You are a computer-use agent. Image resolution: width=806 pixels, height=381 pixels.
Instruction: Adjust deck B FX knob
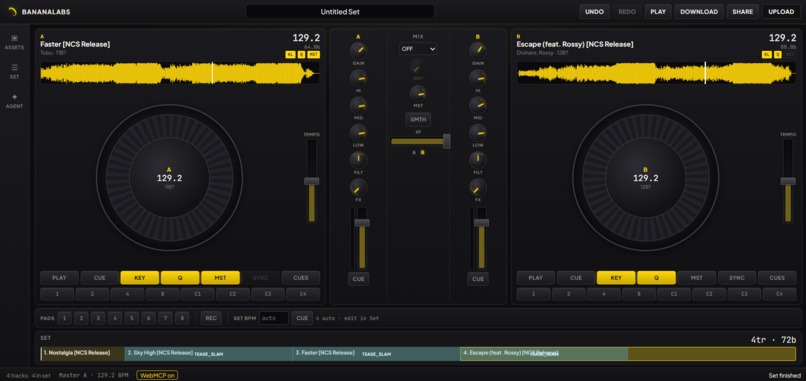(x=478, y=188)
